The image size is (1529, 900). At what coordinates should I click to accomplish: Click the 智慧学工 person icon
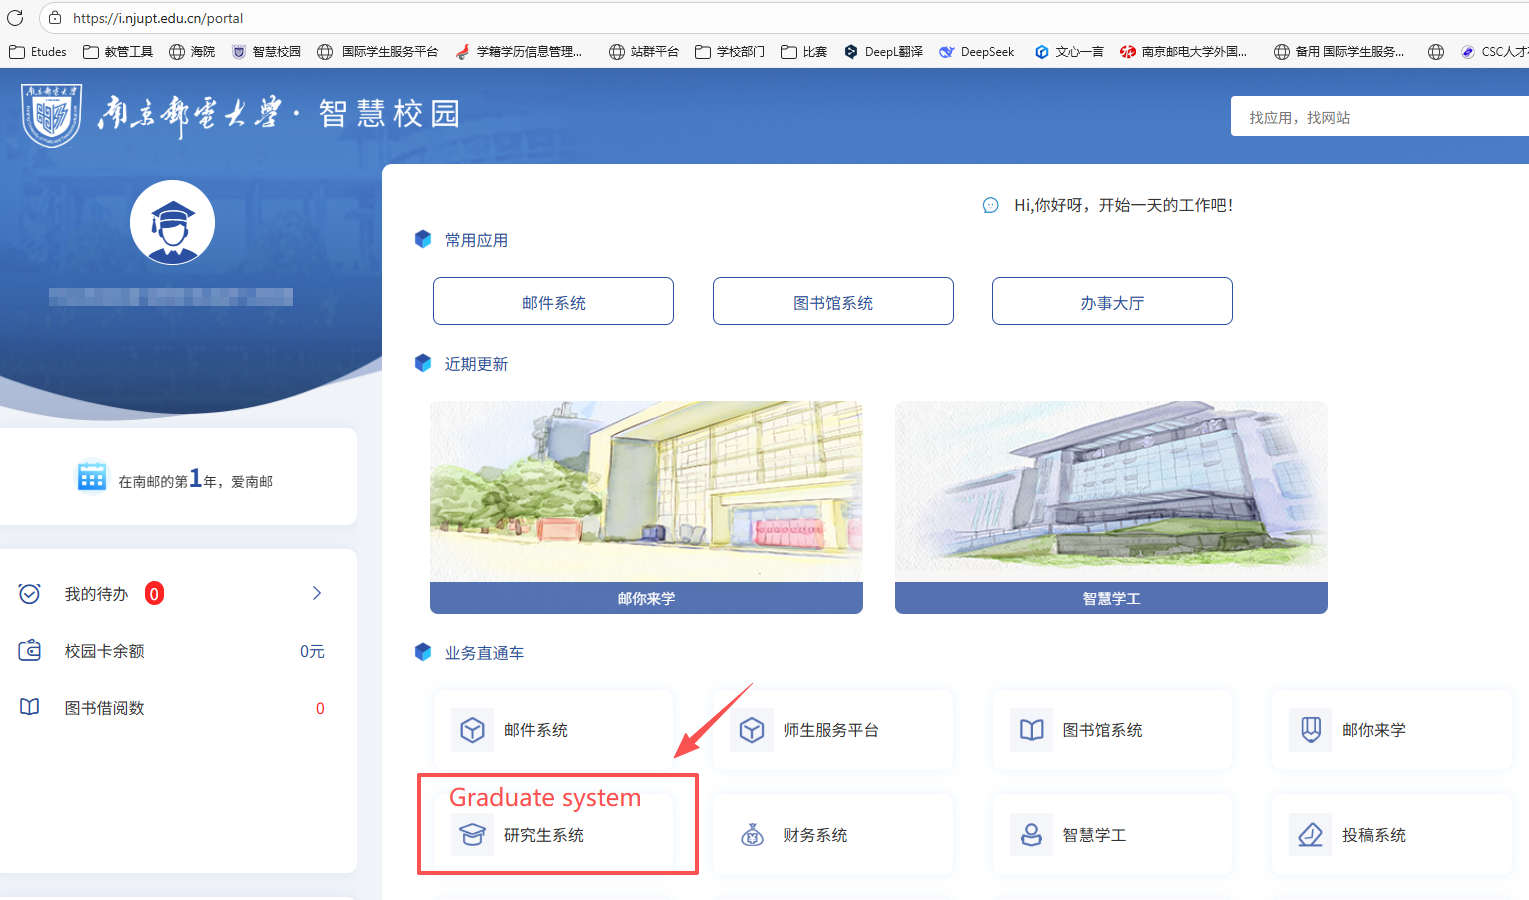pos(1031,834)
